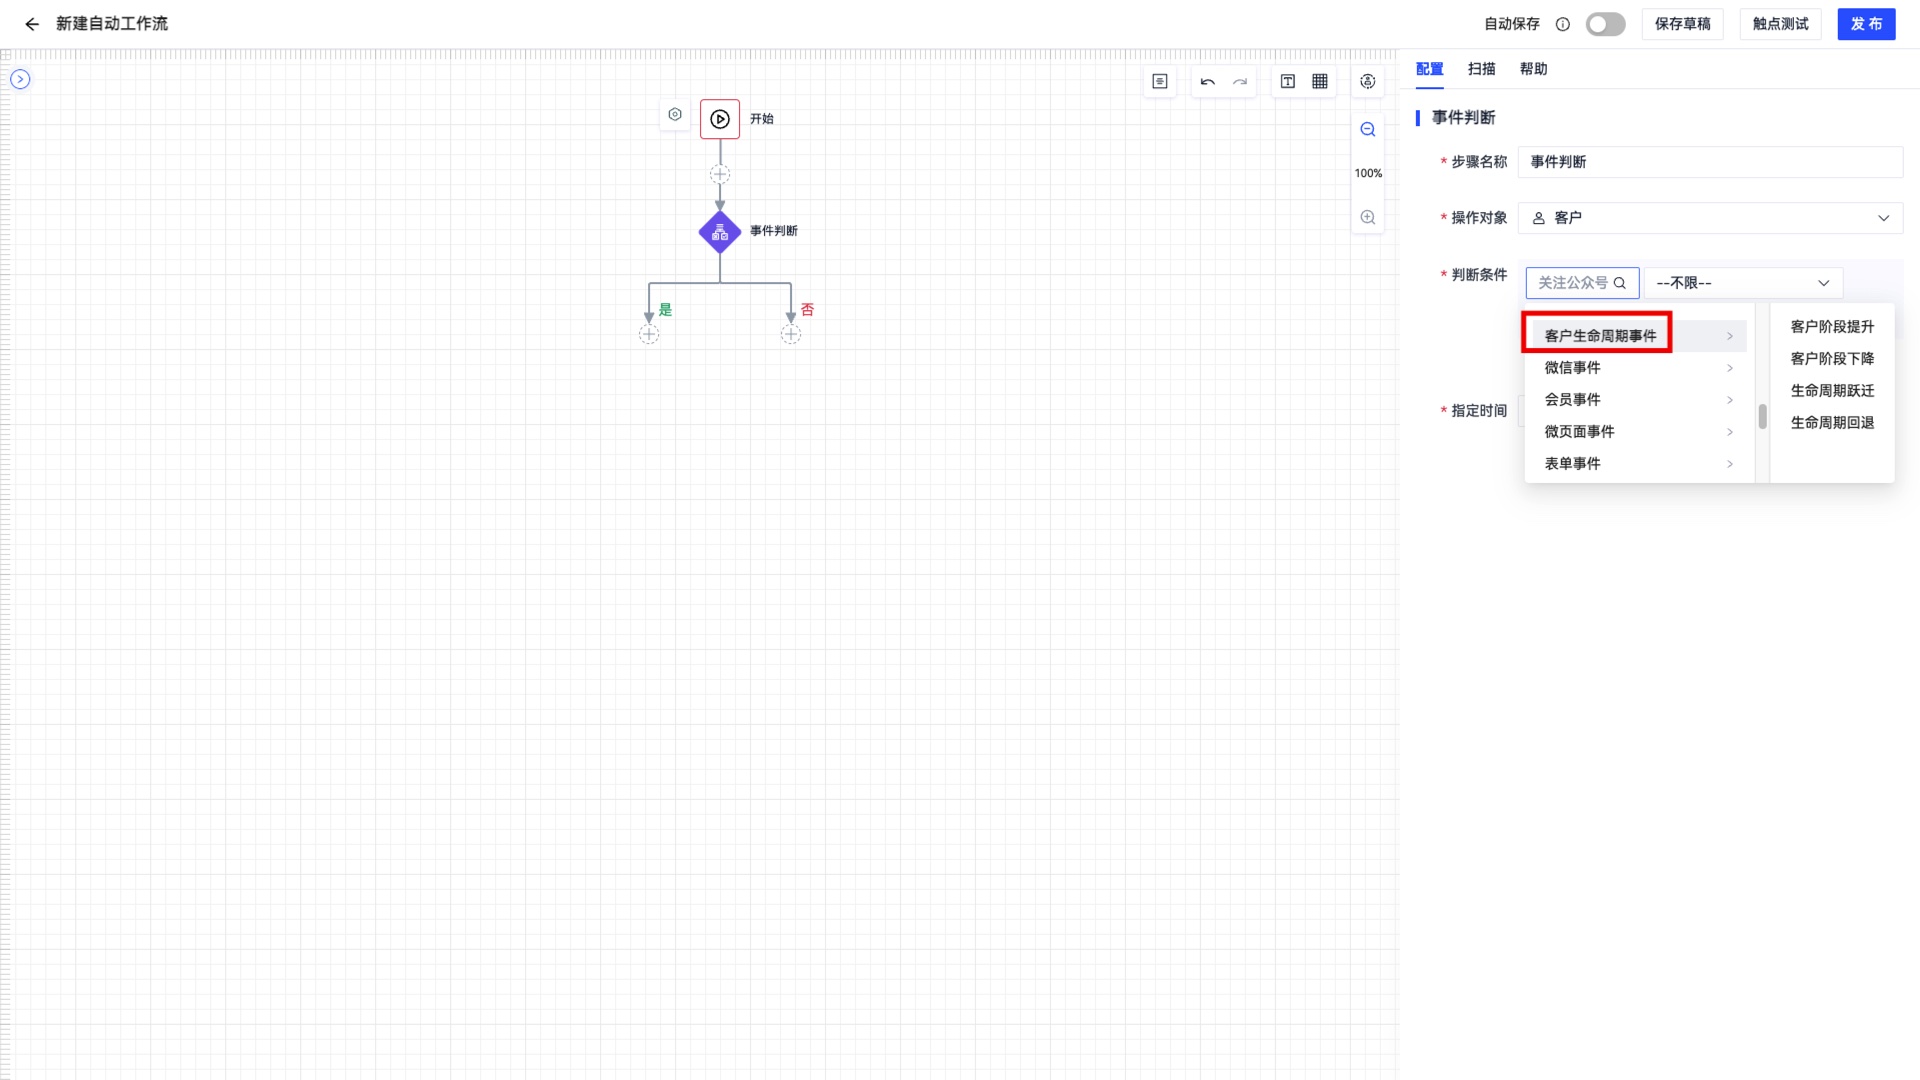Click the 保存草稿 button
Image resolution: width=1920 pixels, height=1080 pixels.
(1682, 24)
